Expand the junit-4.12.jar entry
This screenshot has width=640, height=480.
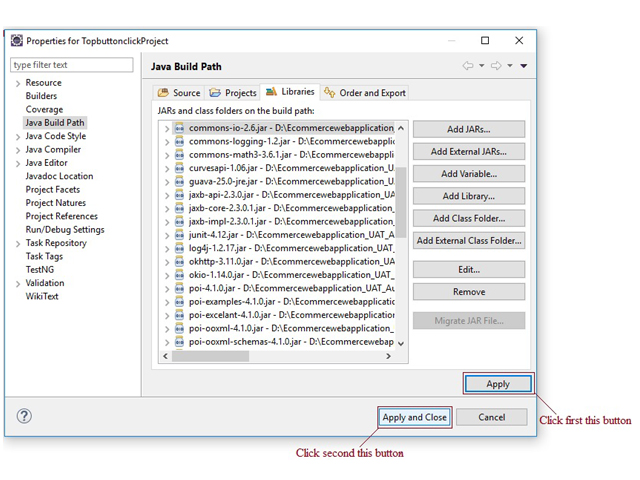coord(167,236)
